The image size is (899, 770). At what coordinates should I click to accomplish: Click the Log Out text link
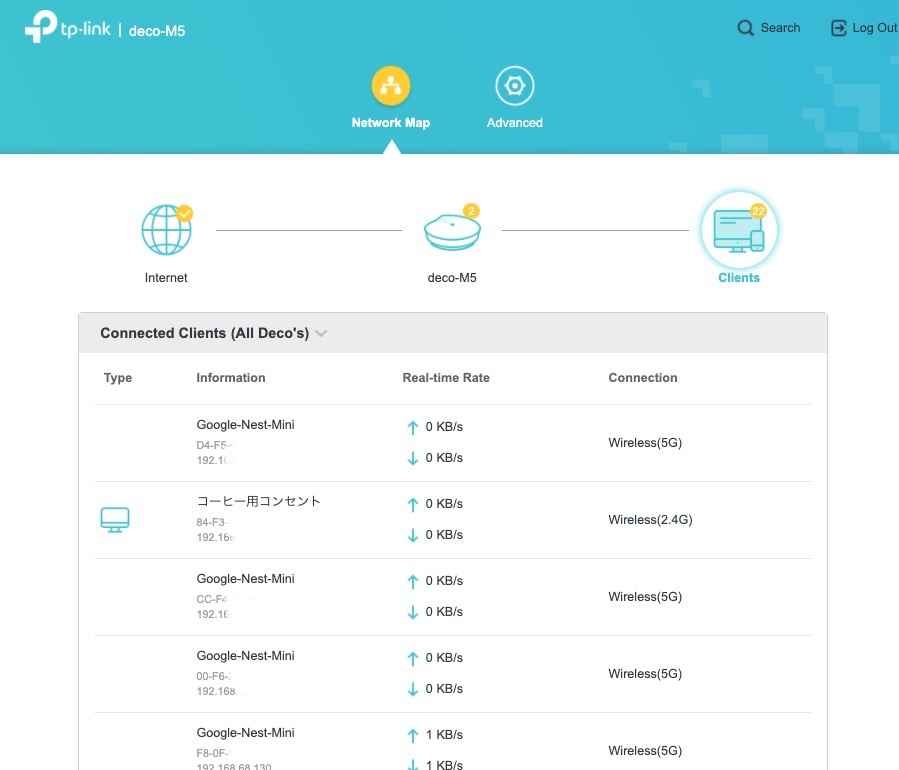pyautogui.click(x=874, y=28)
